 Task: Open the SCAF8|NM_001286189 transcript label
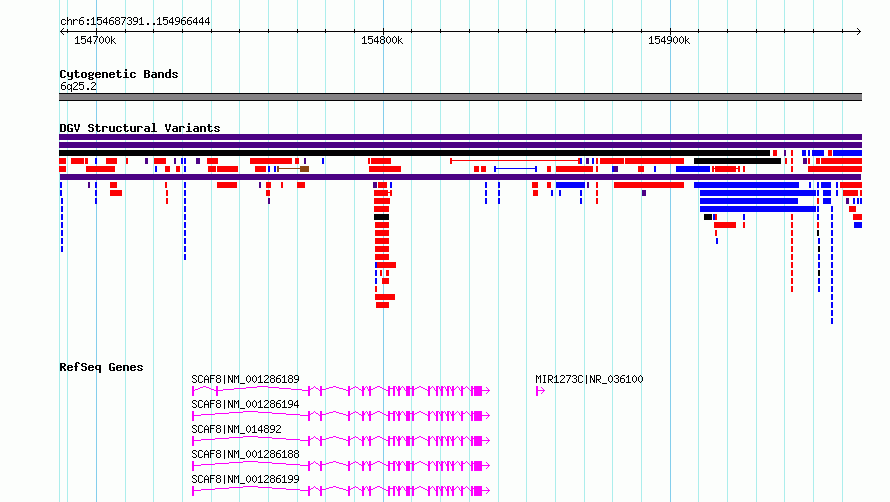tap(245, 379)
